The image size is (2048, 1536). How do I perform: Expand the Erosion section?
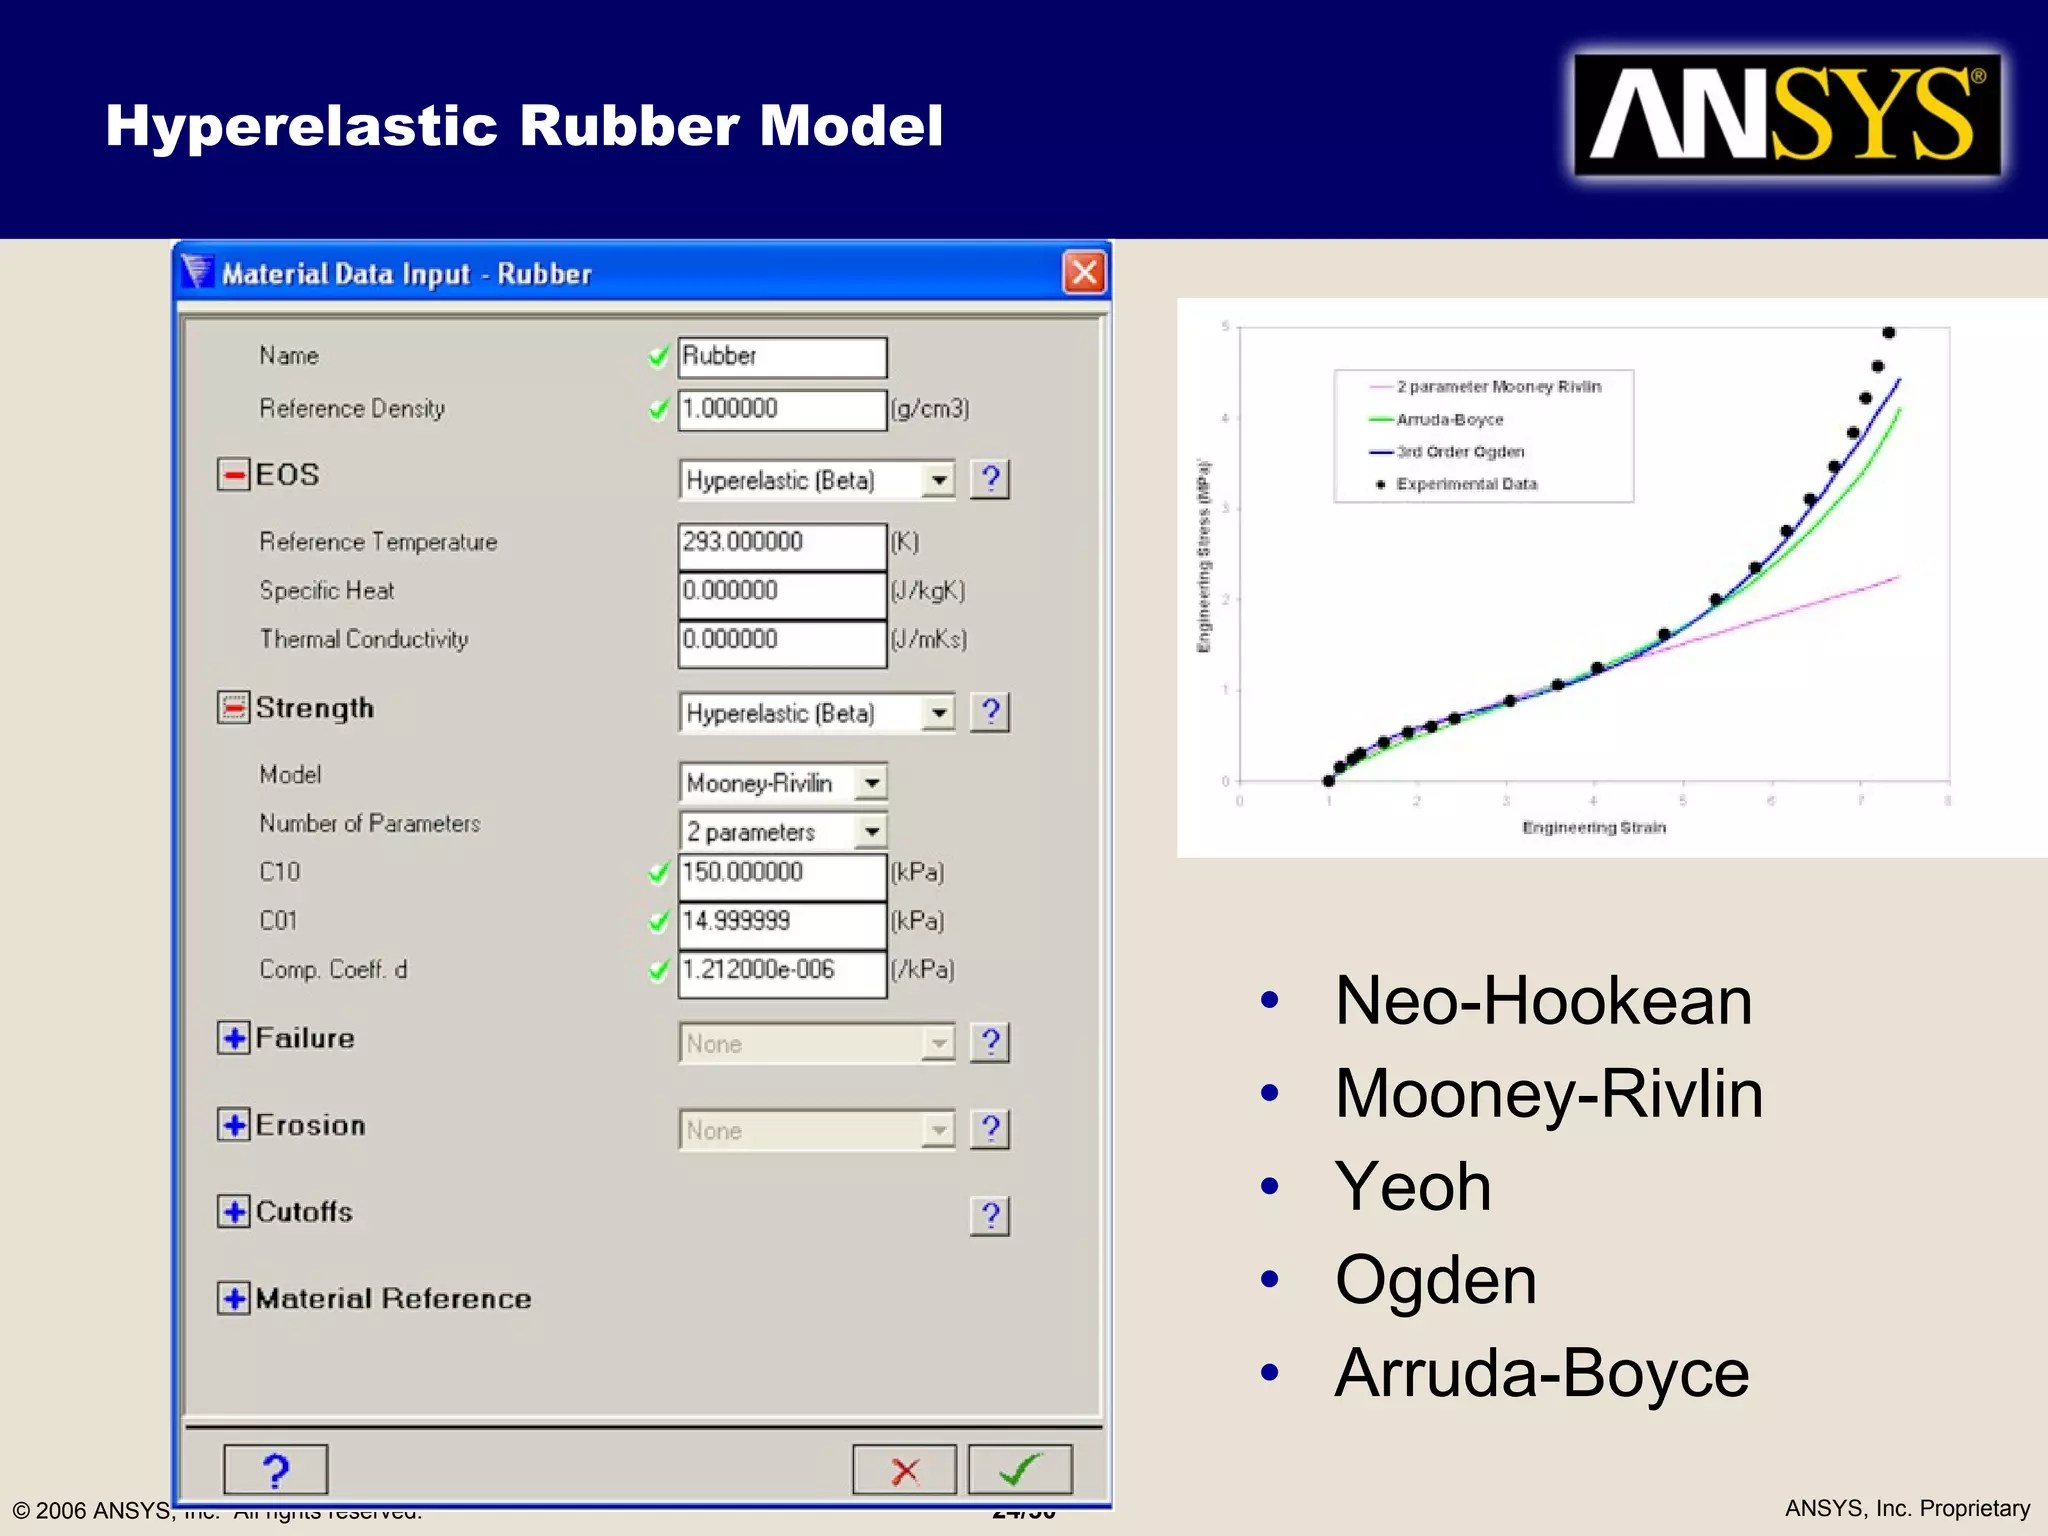234,1125
